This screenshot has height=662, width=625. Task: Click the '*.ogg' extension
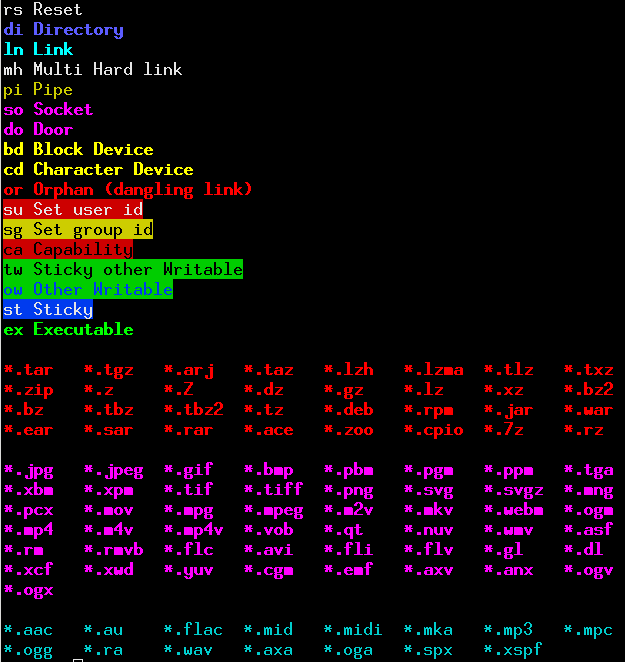pyautogui.click(x=28, y=651)
